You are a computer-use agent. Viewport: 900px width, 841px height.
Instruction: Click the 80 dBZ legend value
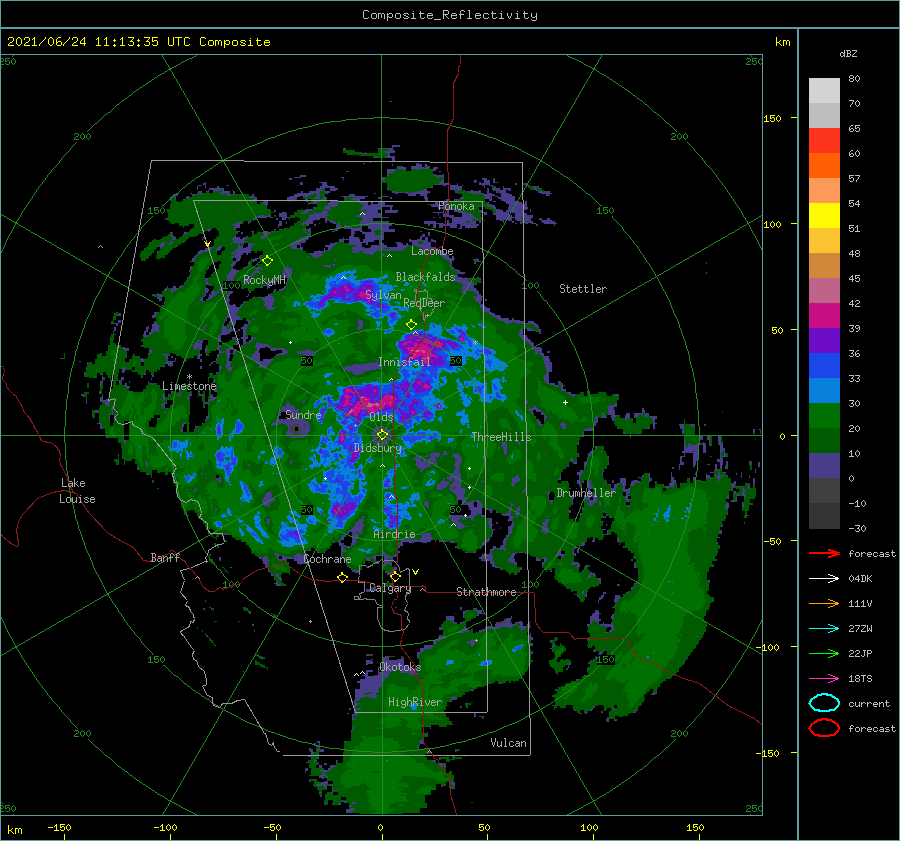854,79
